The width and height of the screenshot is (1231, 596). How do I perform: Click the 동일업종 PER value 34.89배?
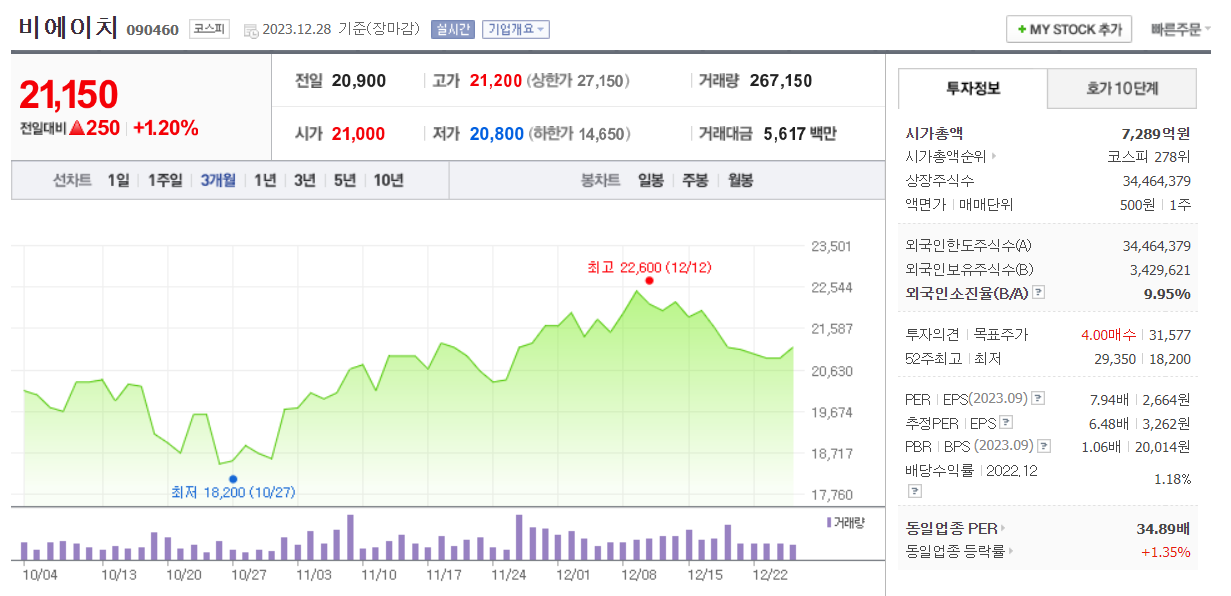[1161, 528]
